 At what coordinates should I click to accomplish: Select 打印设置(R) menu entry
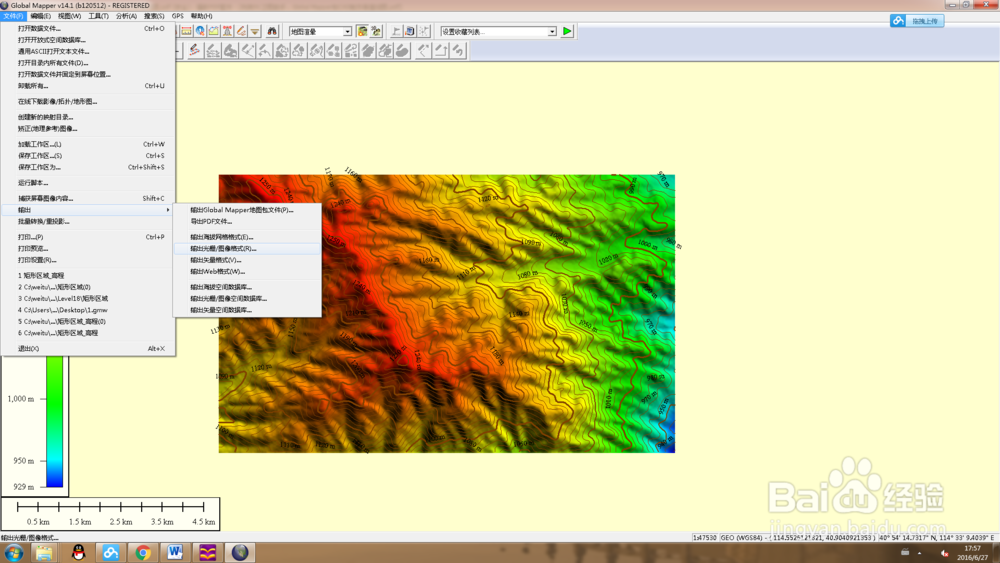[88, 260]
